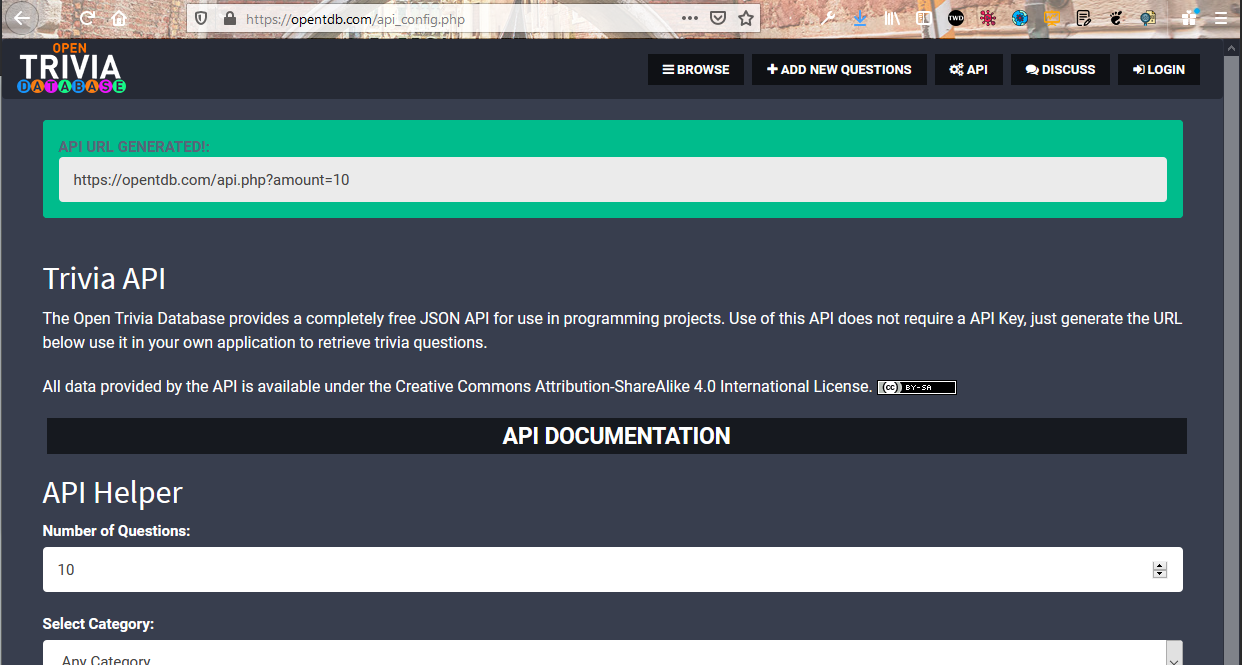1242x665 pixels.
Task: Click the blue globe extension icon
Action: point(1020,18)
